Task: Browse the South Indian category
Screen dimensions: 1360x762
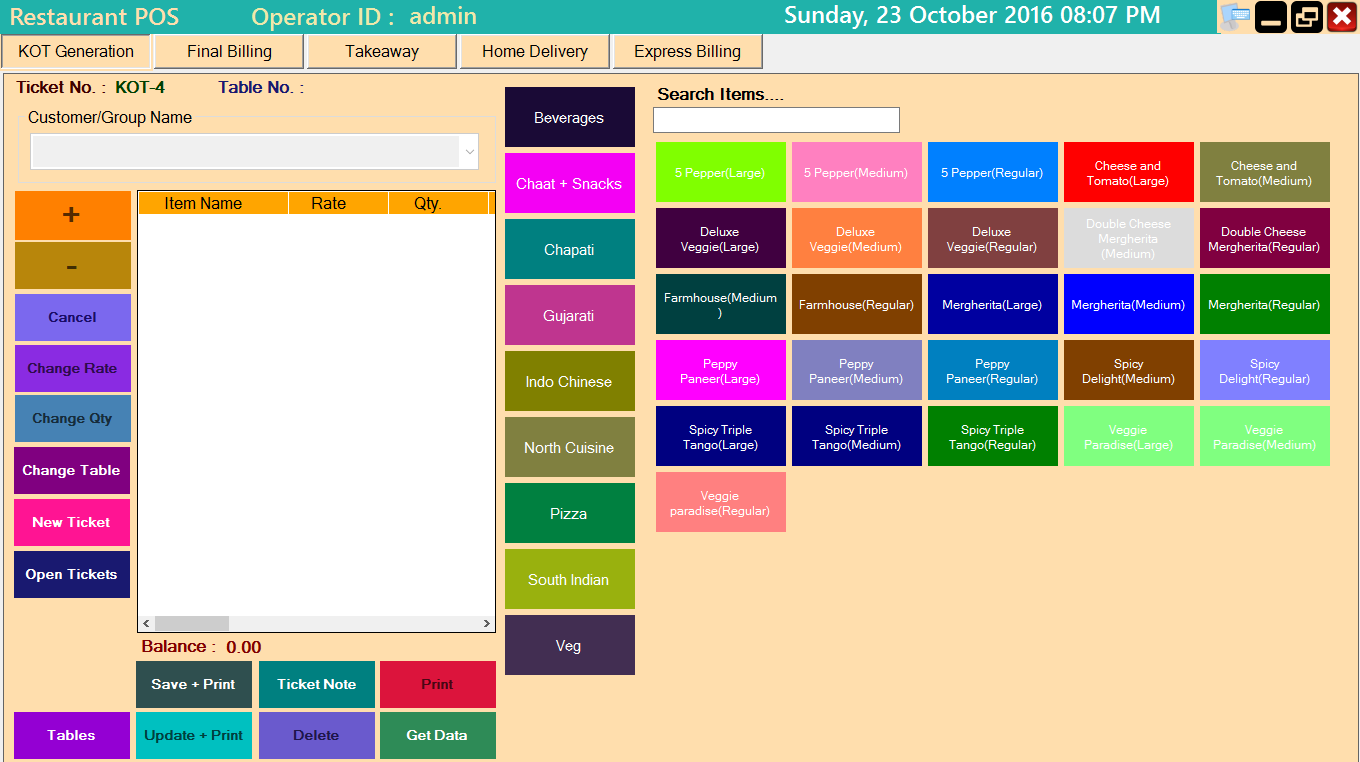Action: click(x=569, y=578)
